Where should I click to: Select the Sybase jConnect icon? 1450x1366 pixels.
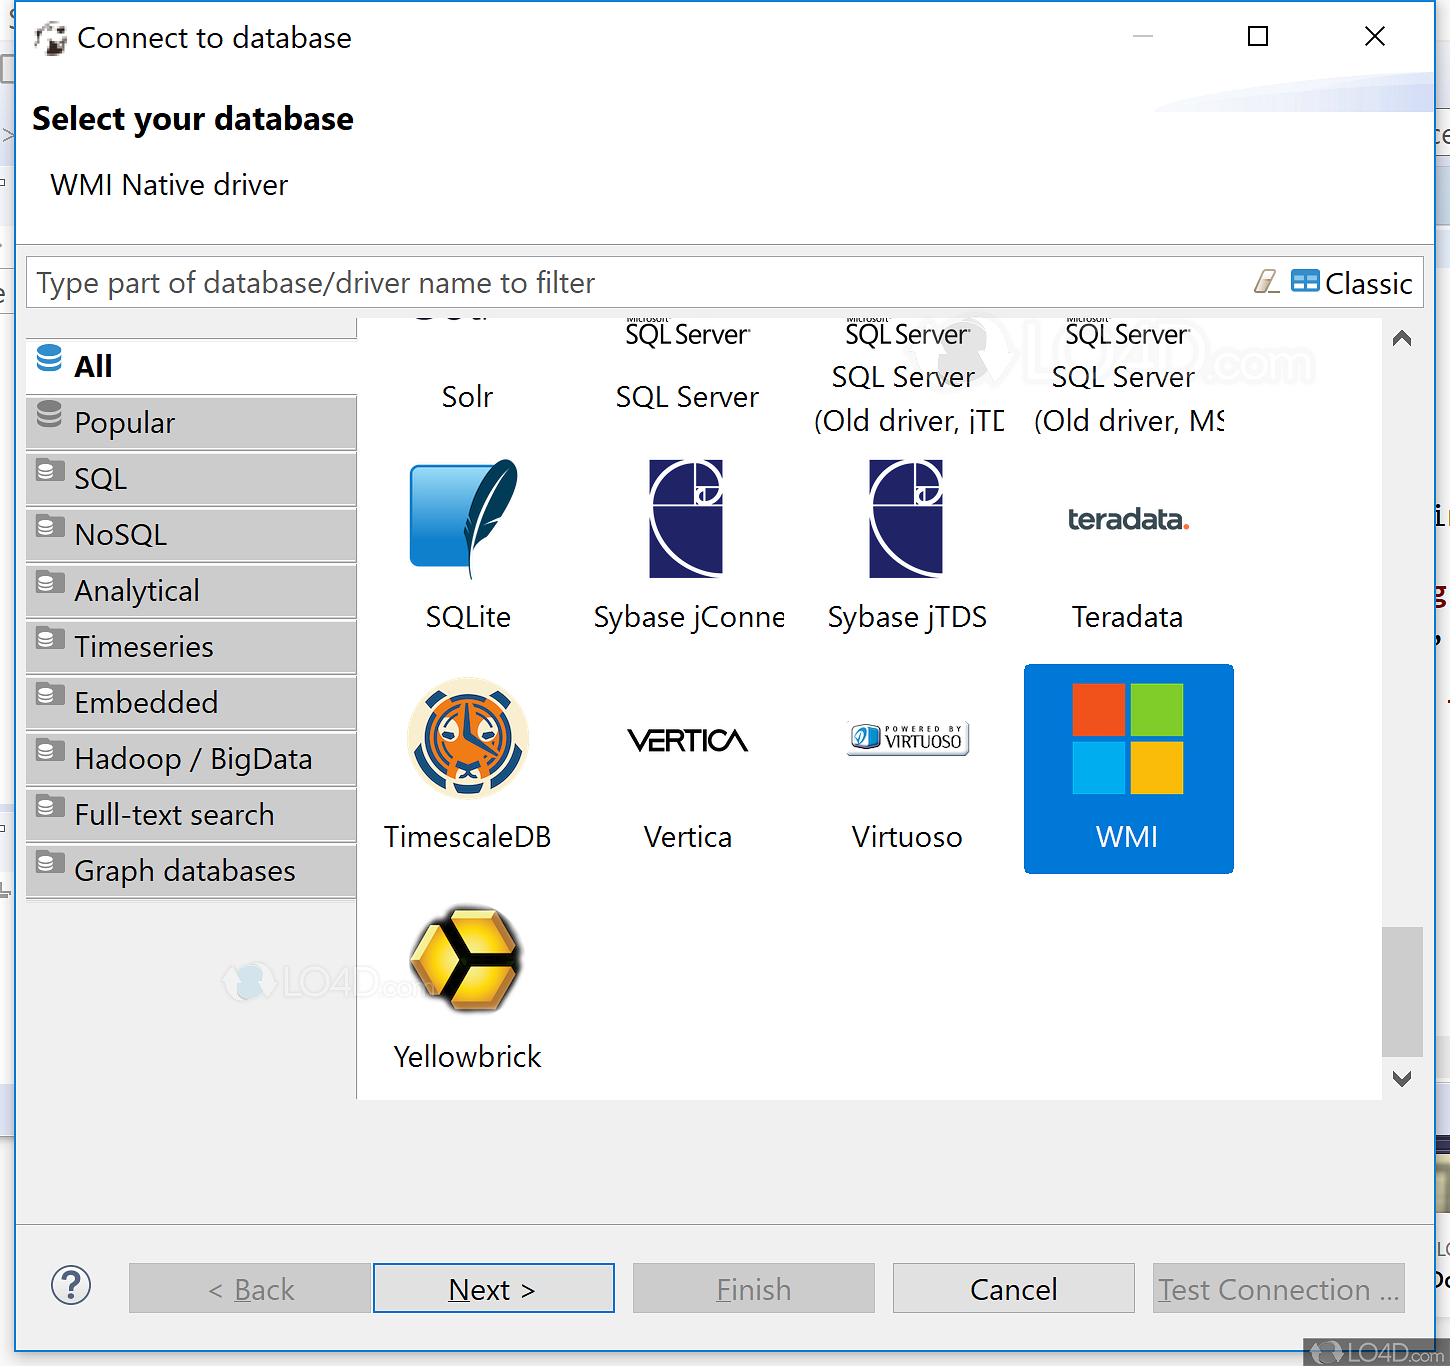(x=686, y=519)
